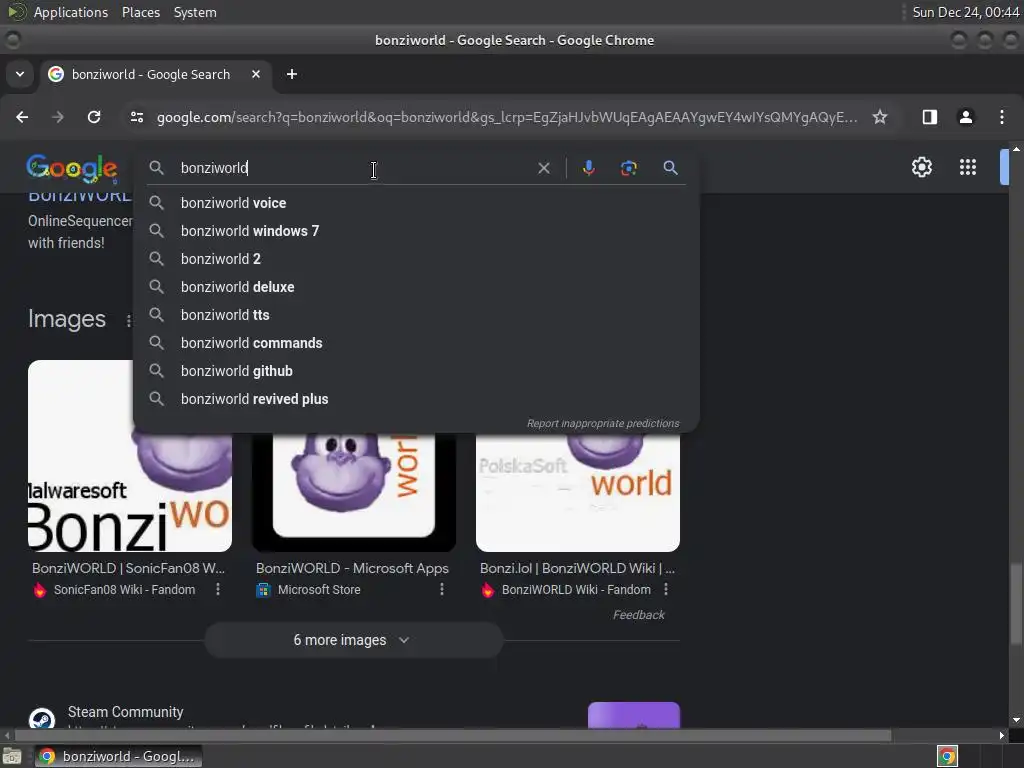The image size is (1024, 768).
Task: Click the Feedback link below images
Action: coord(639,615)
